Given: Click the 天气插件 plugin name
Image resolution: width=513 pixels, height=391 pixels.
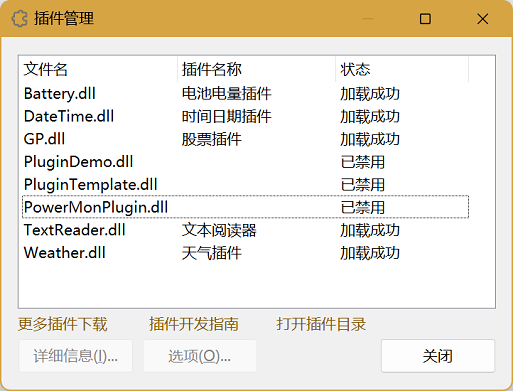Looking at the screenshot, I should 212,253.
